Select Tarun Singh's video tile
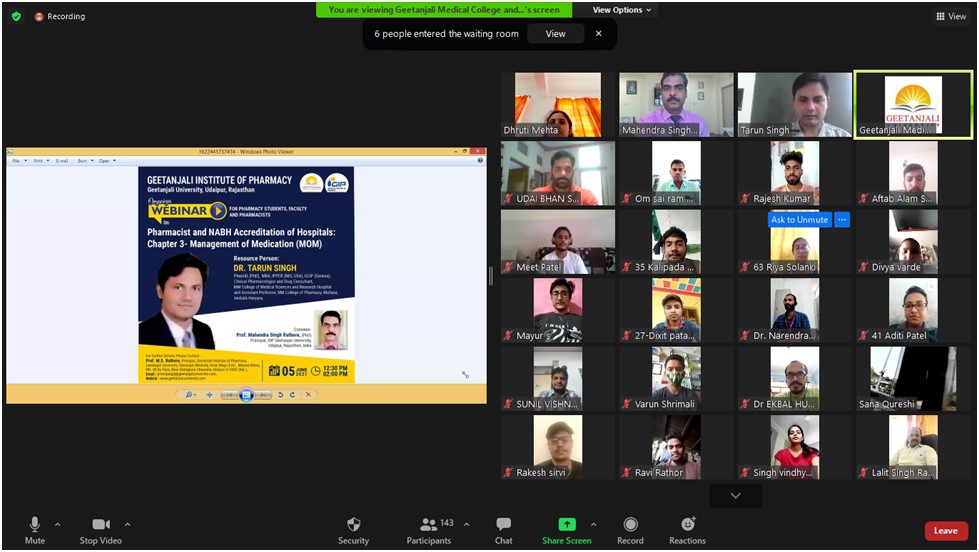The height and width of the screenshot is (552, 979). (794, 104)
